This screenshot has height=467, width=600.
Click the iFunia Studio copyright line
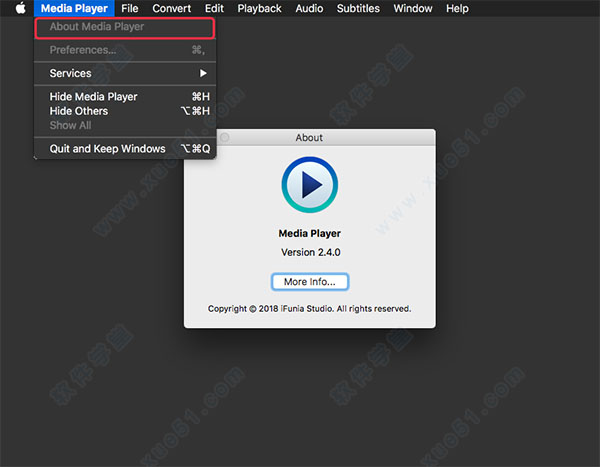coord(310,309)
